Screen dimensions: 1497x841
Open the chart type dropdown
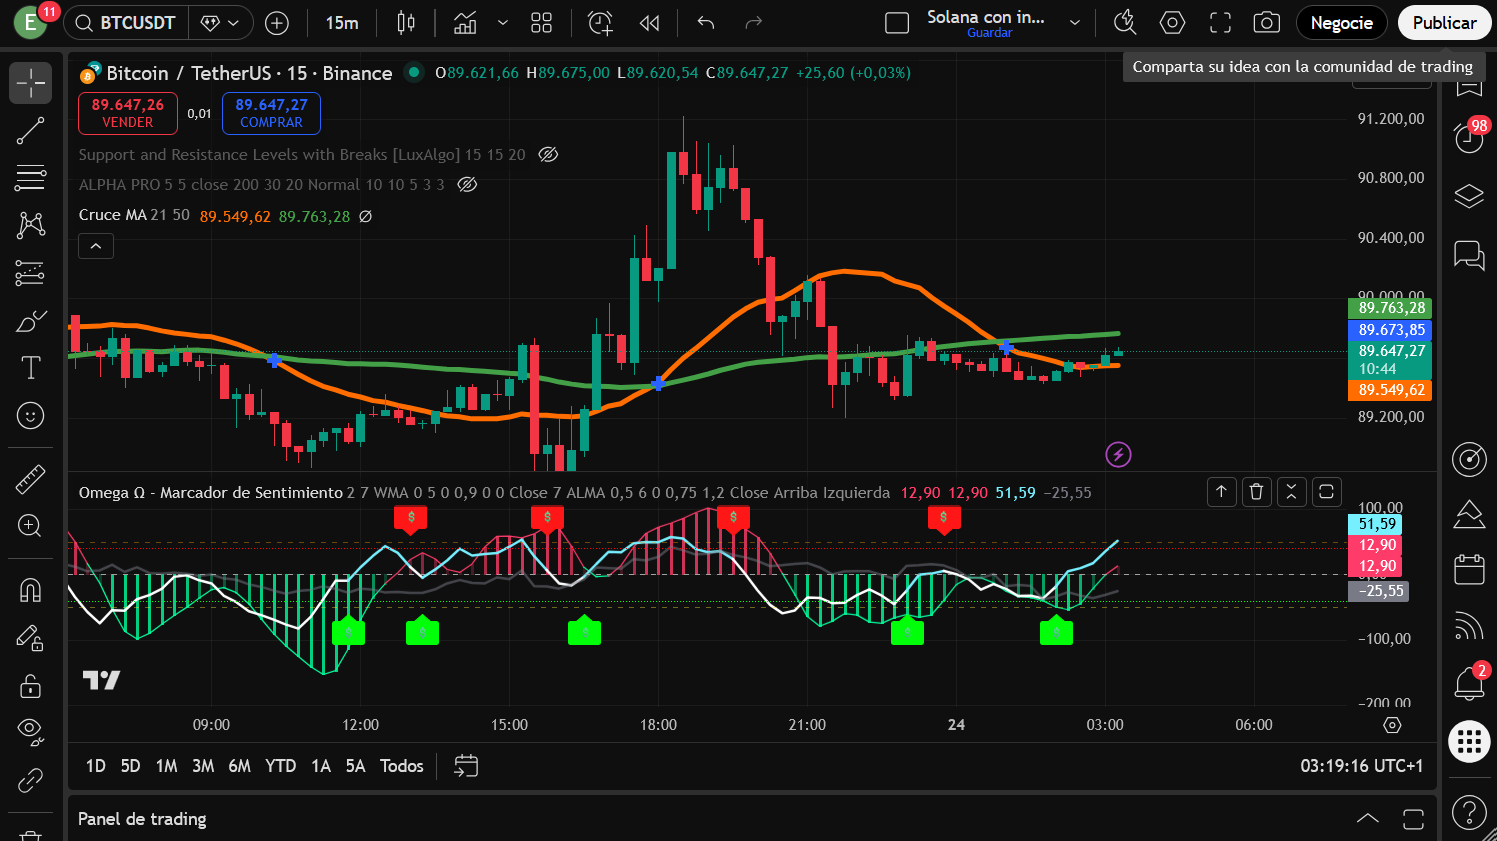502,22
